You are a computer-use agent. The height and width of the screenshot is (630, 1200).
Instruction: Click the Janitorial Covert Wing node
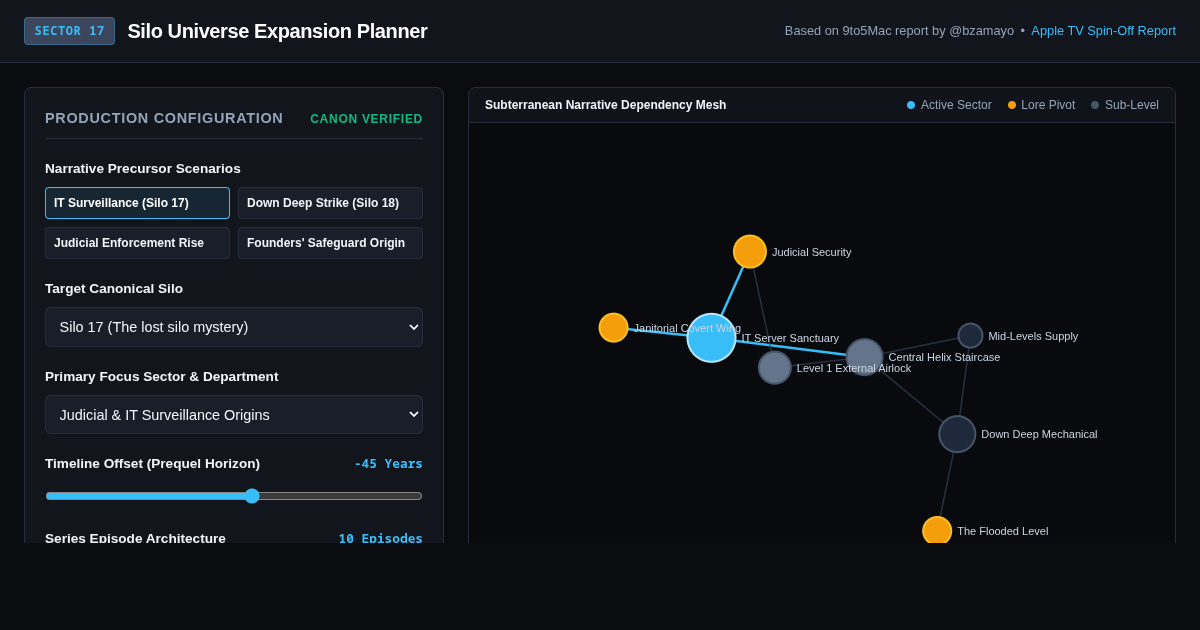613,328
